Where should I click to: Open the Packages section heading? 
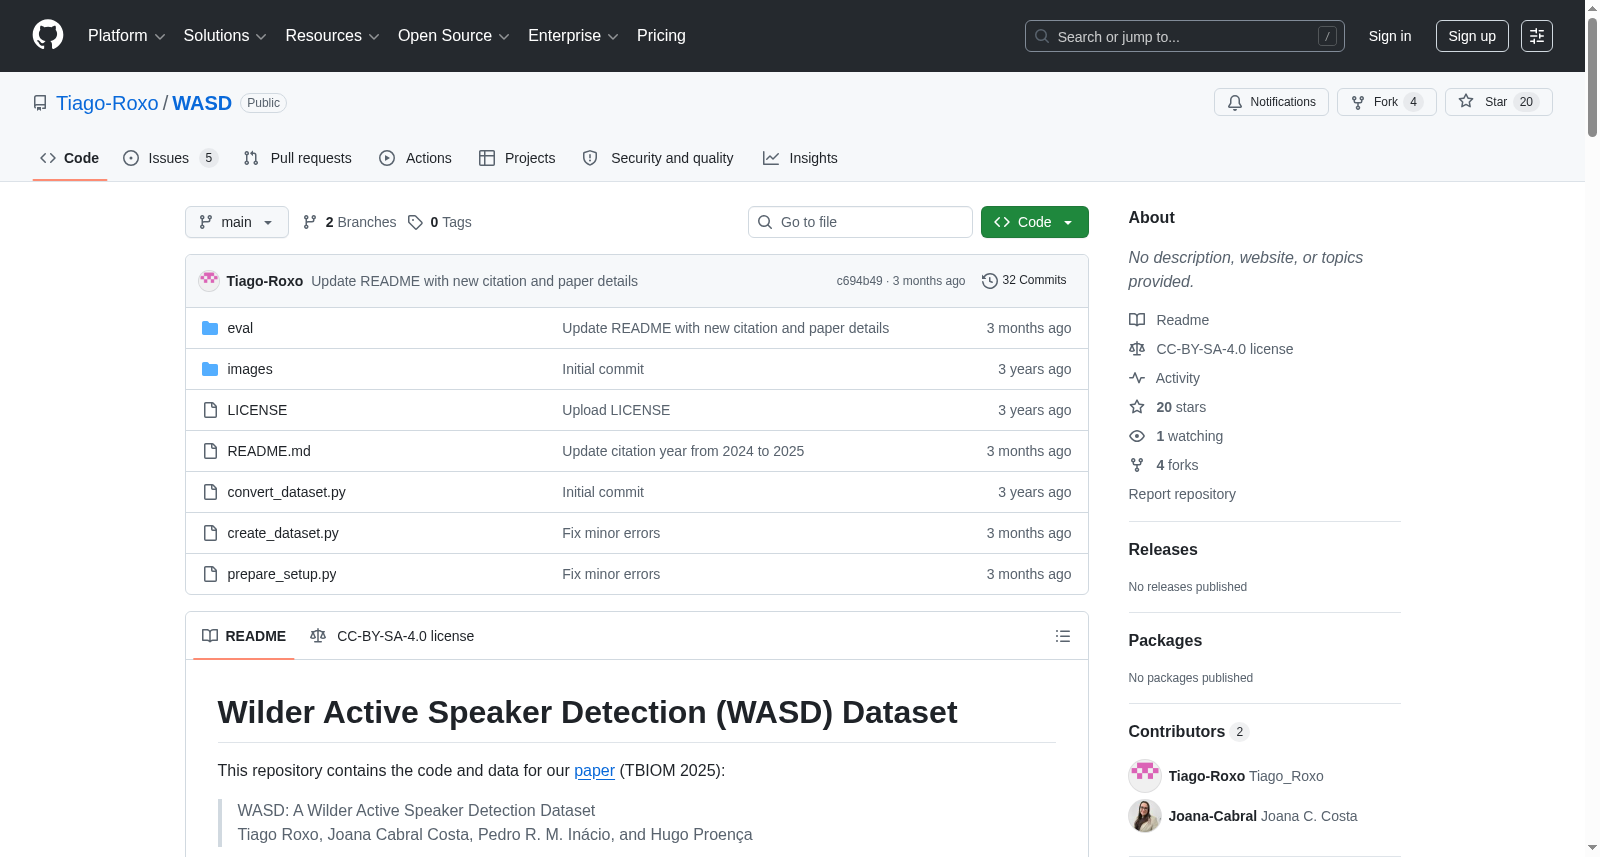coord(1165,641)
